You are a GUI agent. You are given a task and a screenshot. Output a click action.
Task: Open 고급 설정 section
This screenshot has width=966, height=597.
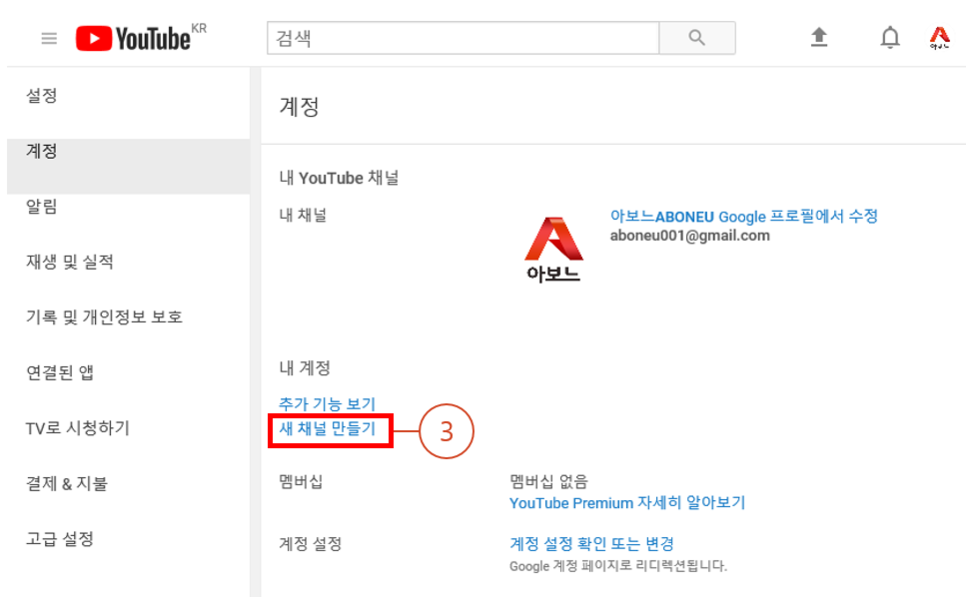[60, 538]
